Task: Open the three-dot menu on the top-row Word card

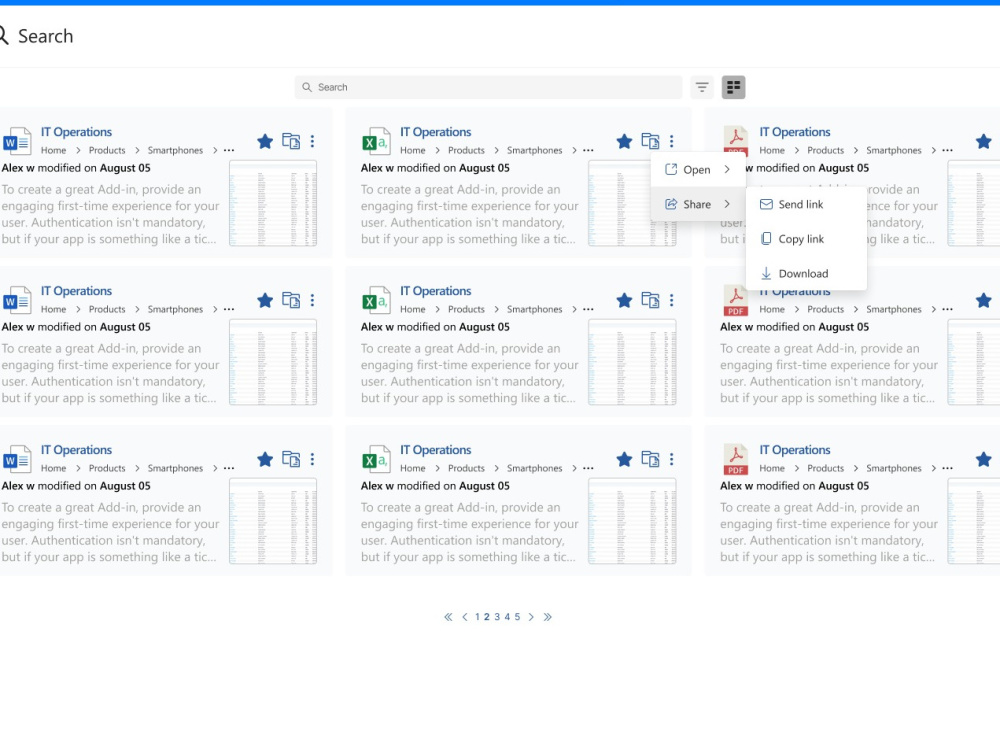Action: tap(312, 141)
